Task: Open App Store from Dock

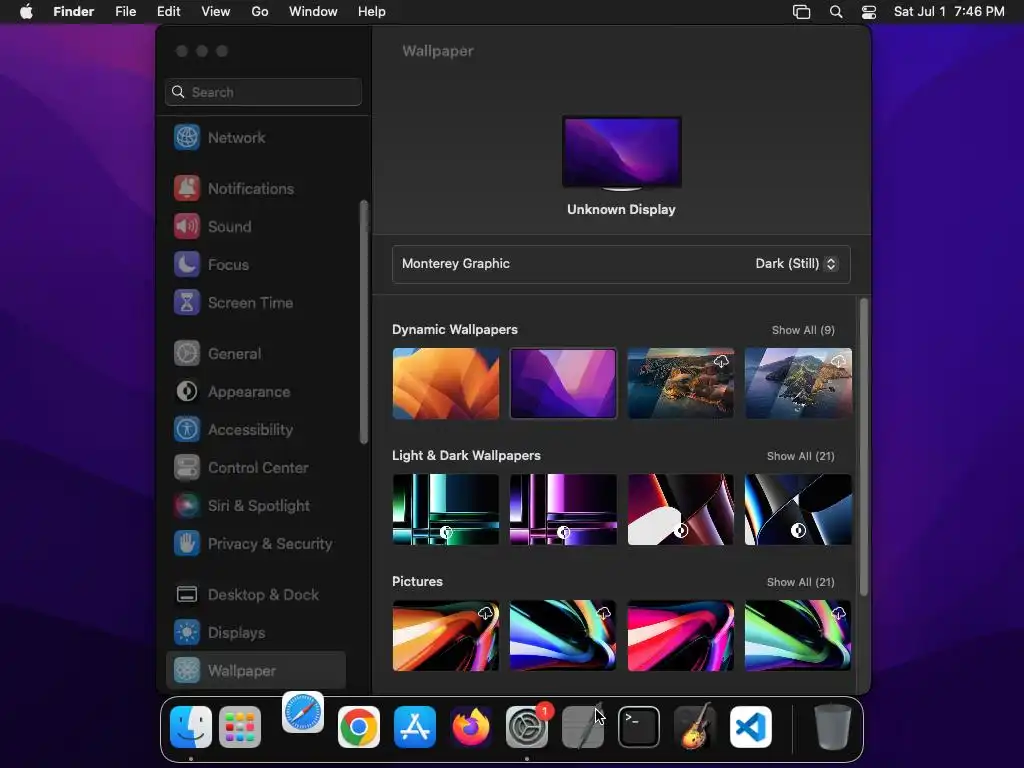Action: click(x=415, y=727)
